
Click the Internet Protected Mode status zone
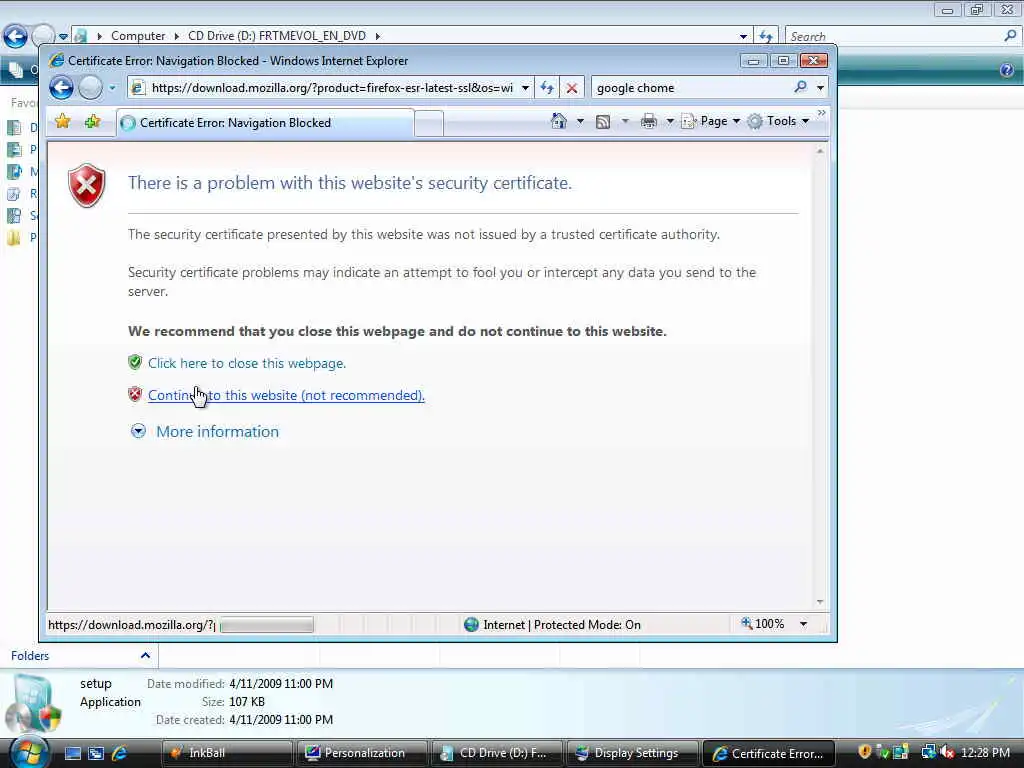pos(552,625)
